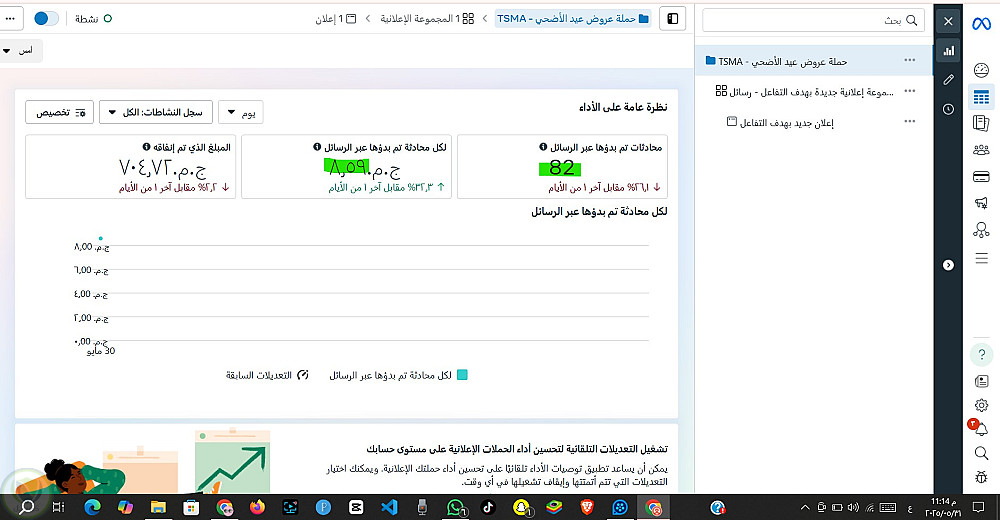Select the Campaigns table icon in sidebar
1000x520 pixels.
981,97
